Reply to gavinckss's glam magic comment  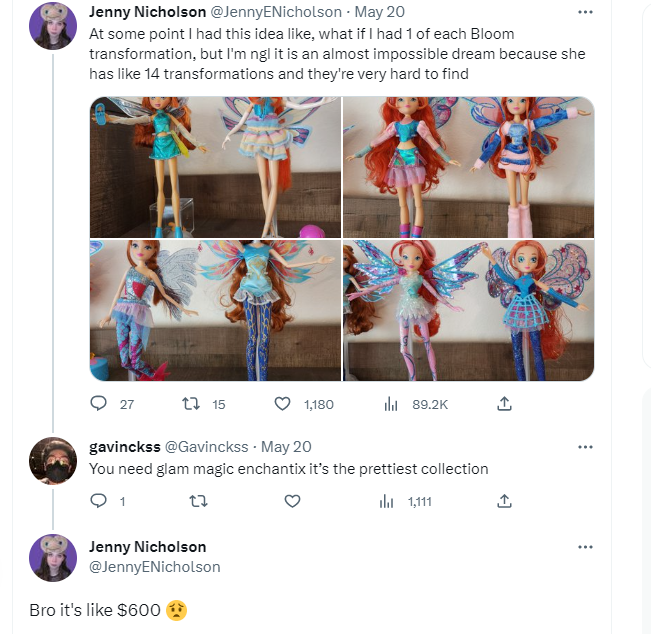click(x=99, y=502)
